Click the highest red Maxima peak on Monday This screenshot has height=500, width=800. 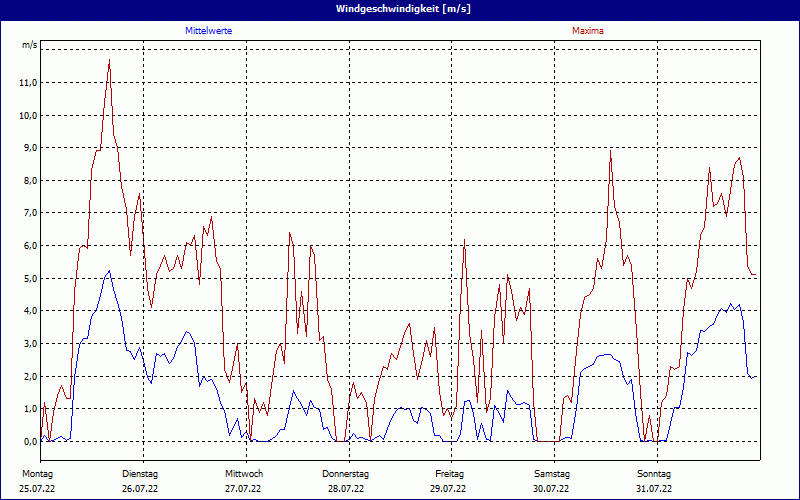[x=109, y=61]
